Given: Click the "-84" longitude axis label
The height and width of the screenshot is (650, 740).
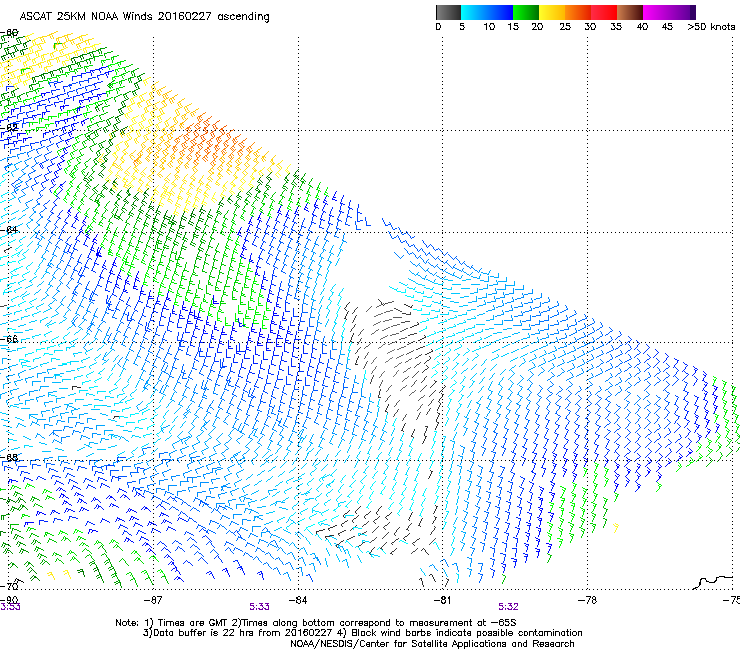Looking at the screenshot, I should click(298, 600).
